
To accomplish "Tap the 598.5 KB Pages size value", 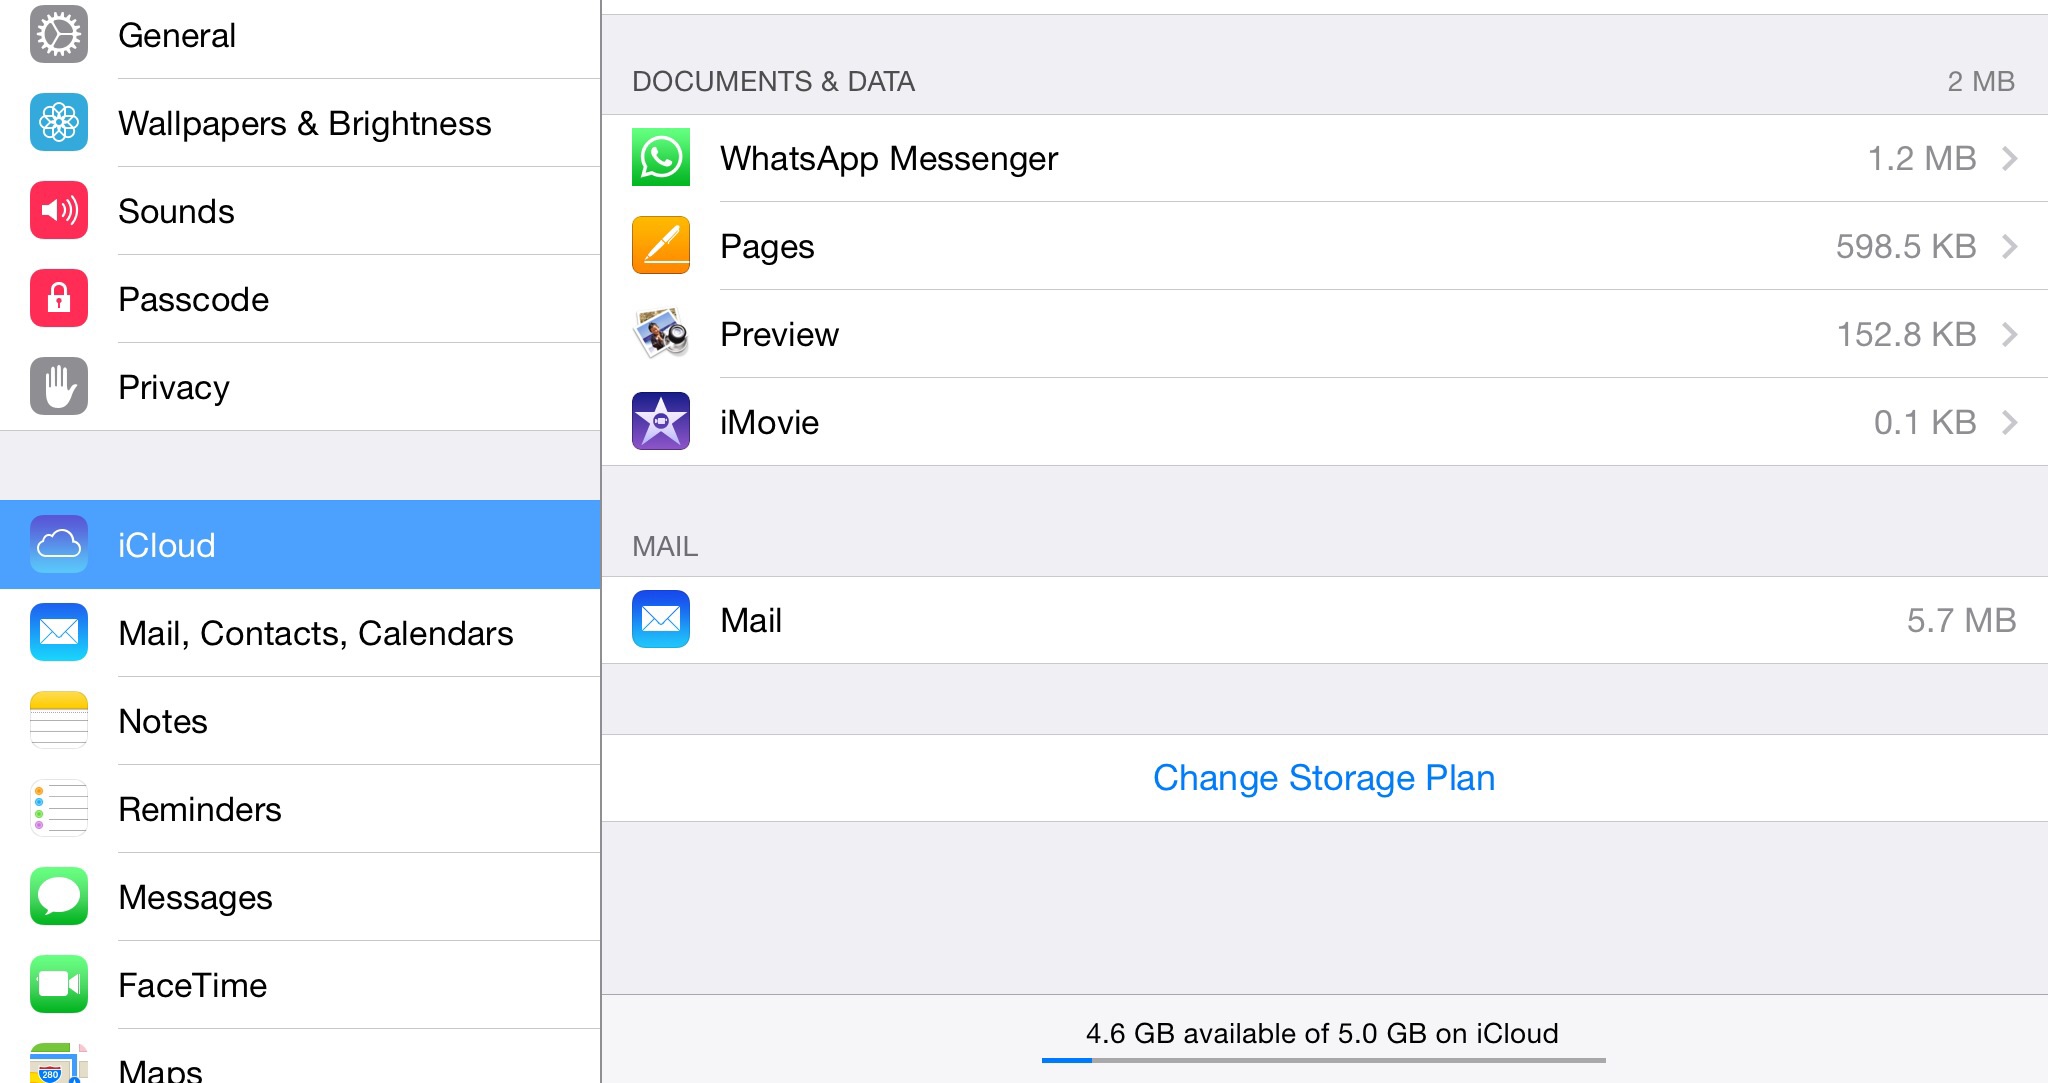I will pos(1906,246).
